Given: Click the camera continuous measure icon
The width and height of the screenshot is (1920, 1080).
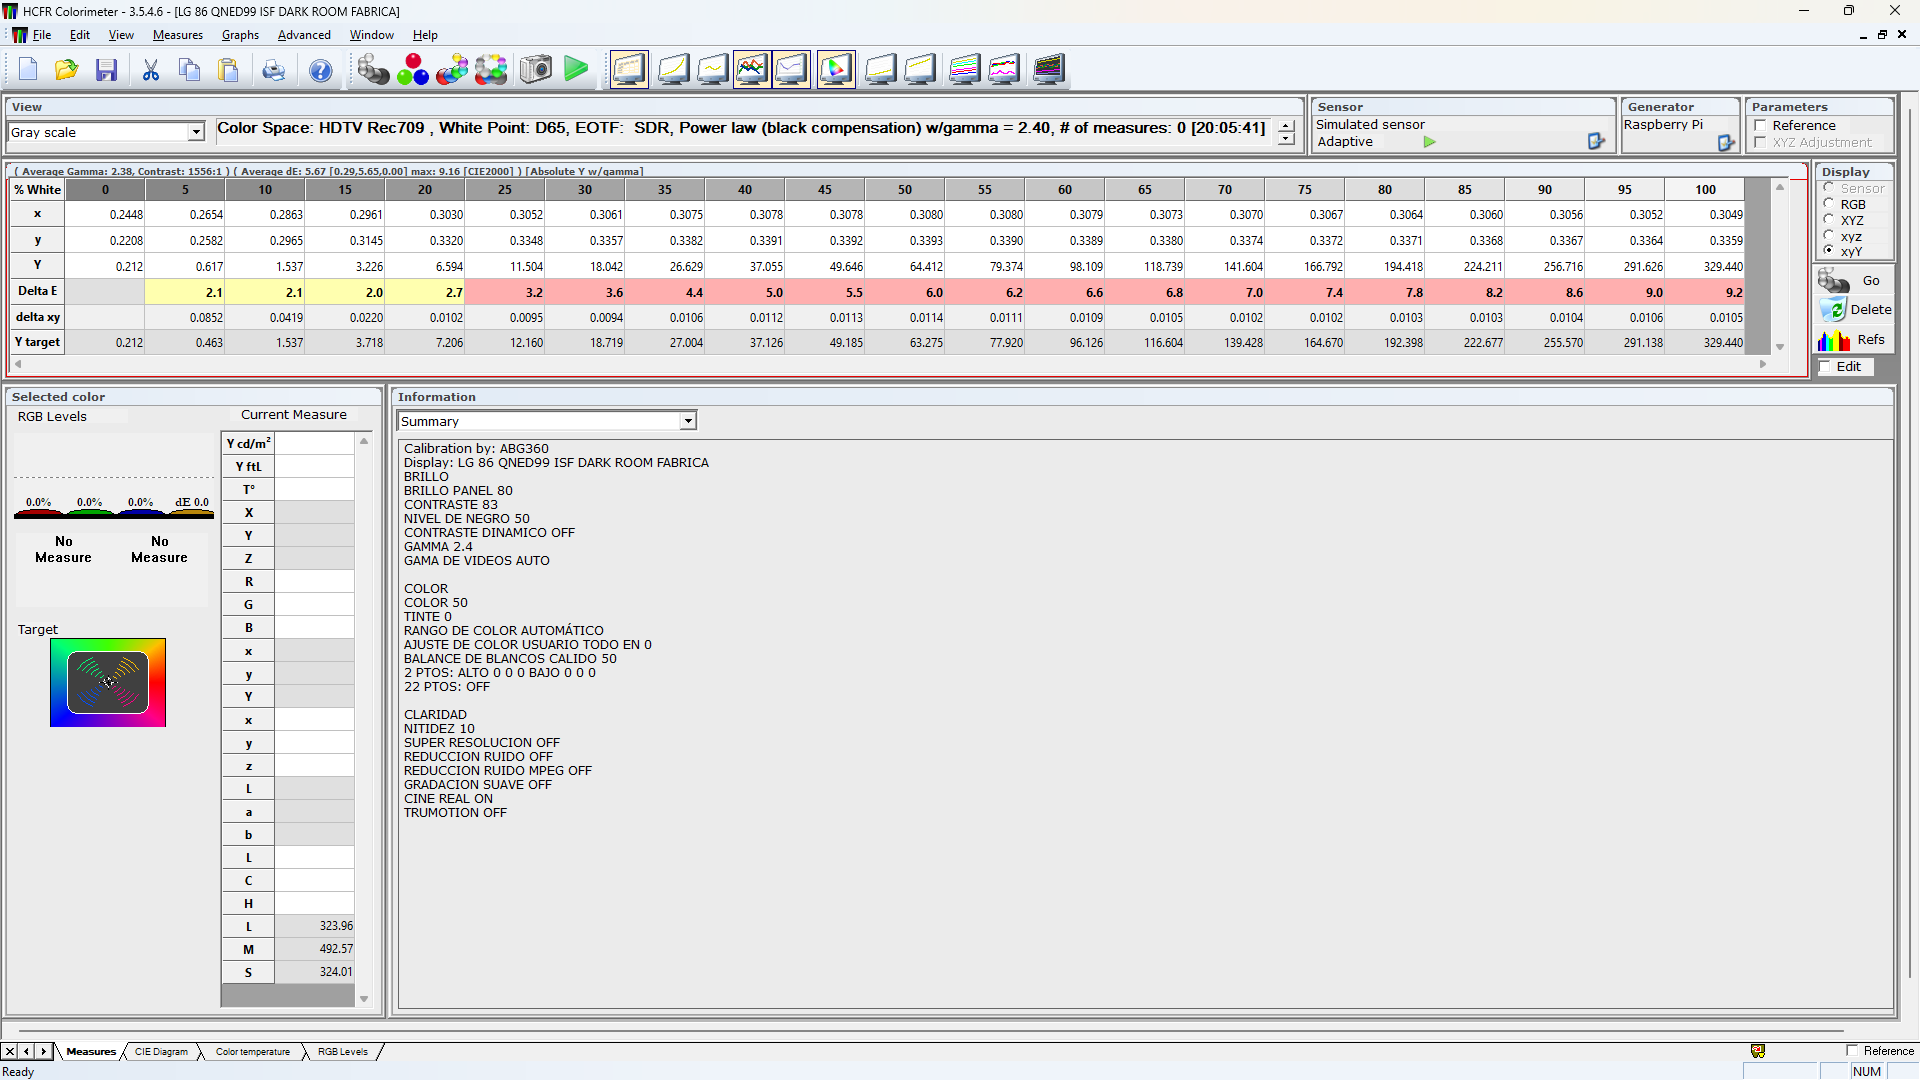Looking at the screenshot, I should [536, 70].
